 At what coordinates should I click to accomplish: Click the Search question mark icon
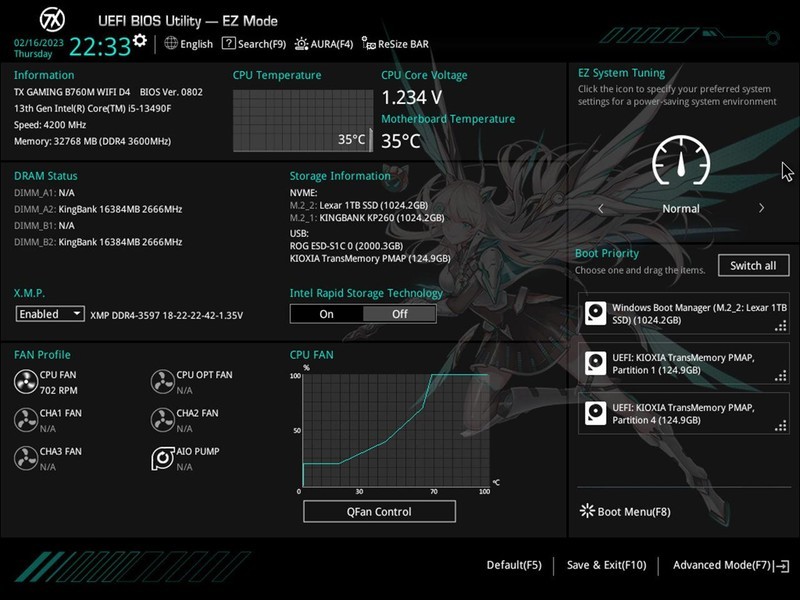coord(229,43)
